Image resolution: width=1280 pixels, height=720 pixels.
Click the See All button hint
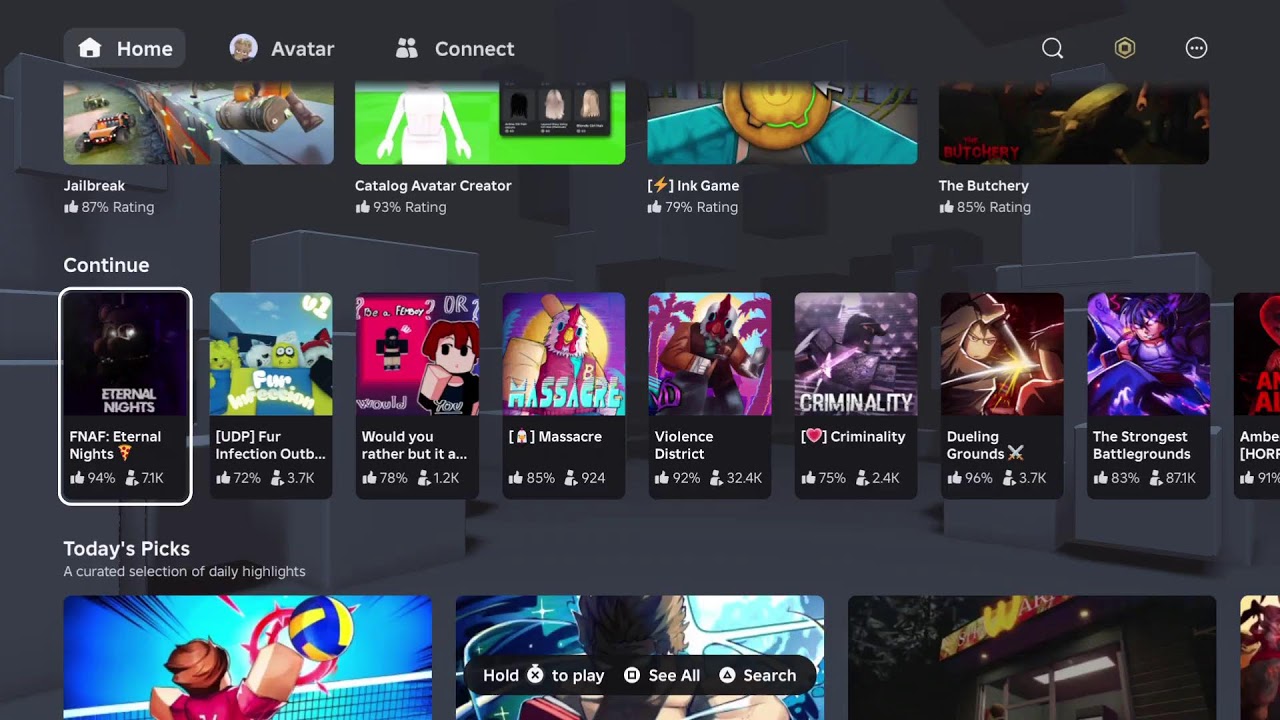[662, 675]
